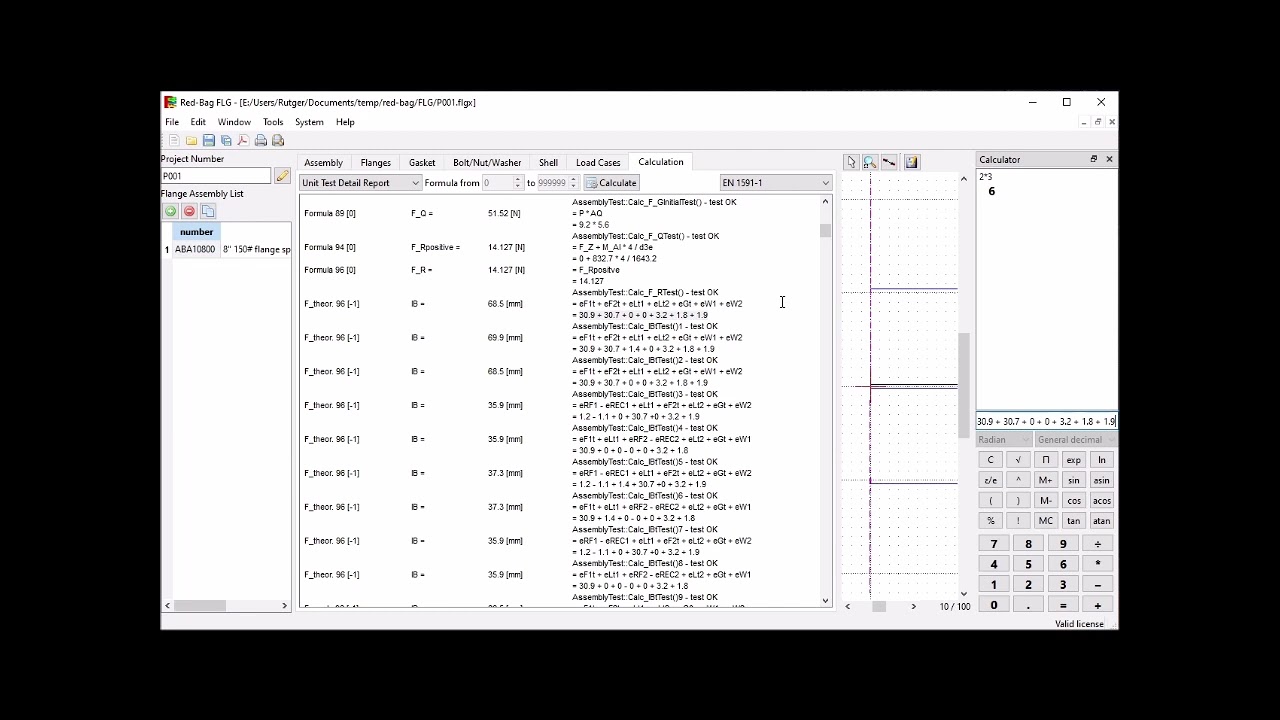Image resolution: width=1280 pixels, height=720 pixels.
Task: Switch to the Gasket tab
Action: (x=422, y=162)
